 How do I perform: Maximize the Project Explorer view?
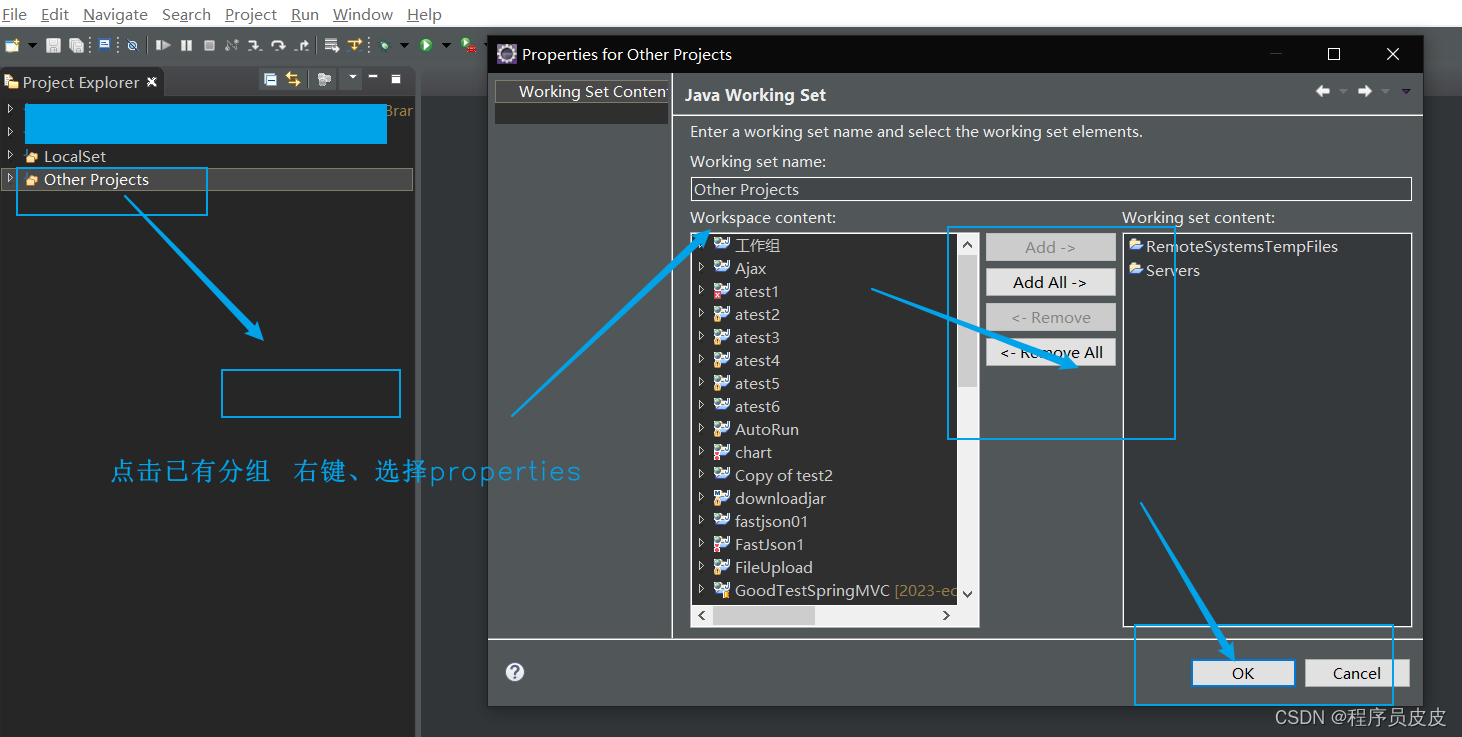click(396, 78)
